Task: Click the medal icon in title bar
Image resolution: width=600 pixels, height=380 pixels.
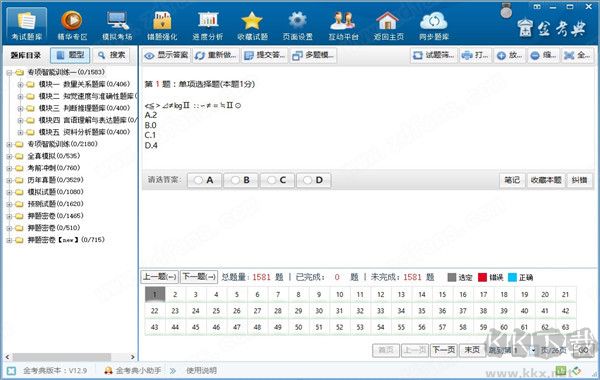Action: point(506,11)
